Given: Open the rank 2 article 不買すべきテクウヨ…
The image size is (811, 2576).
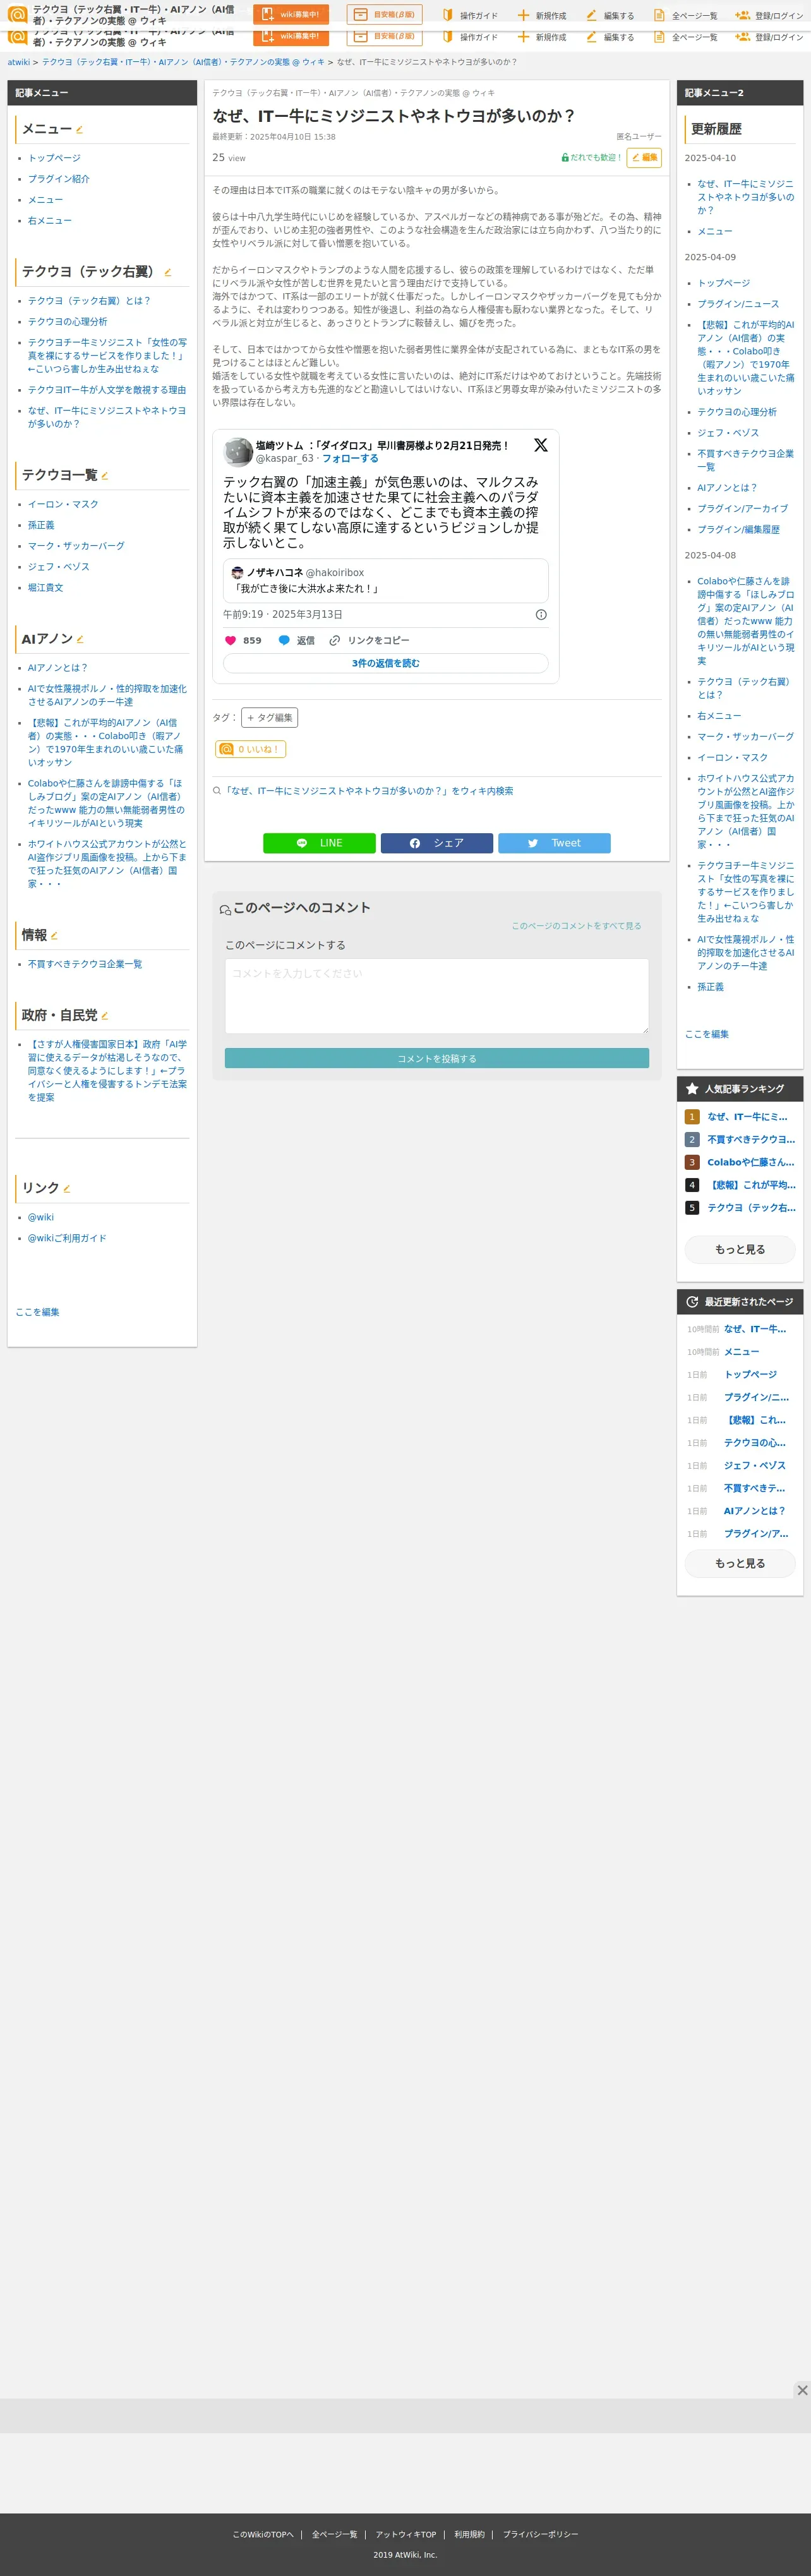Looking at the screenshot, I should pos(751,1139).
